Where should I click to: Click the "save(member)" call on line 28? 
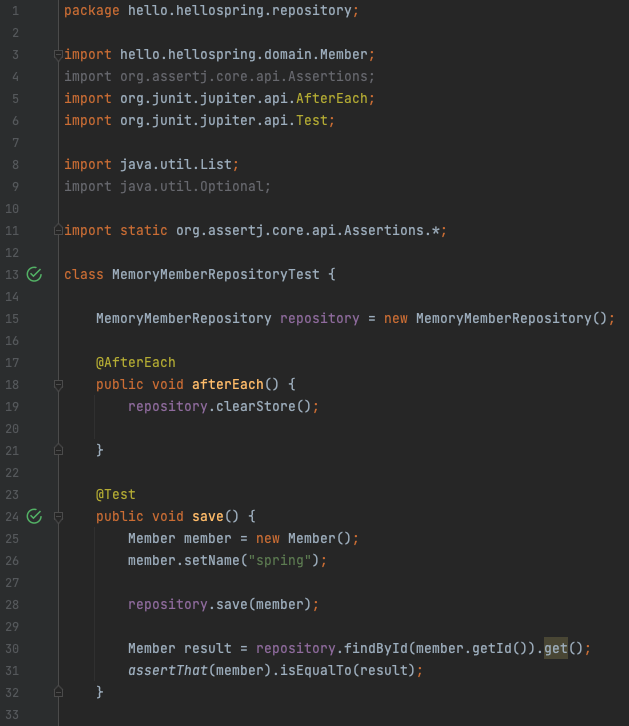264,605
